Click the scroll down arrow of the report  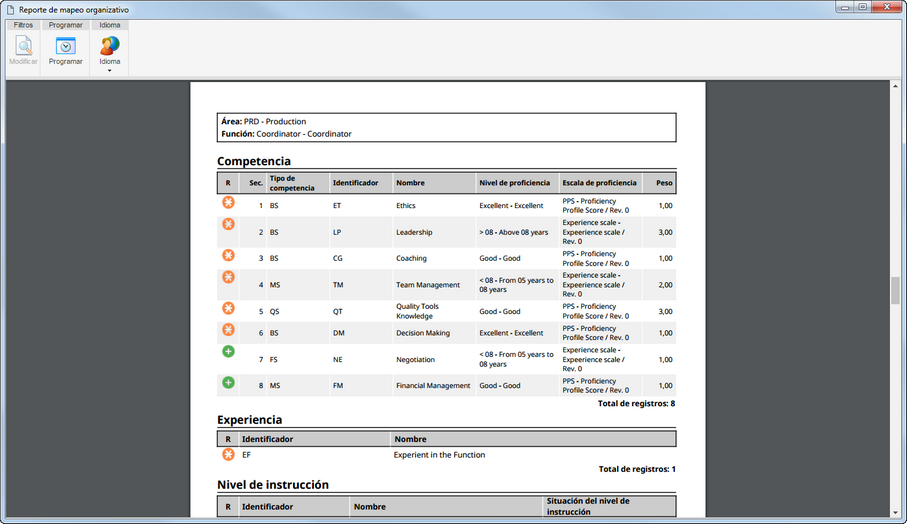coord(895,512)
